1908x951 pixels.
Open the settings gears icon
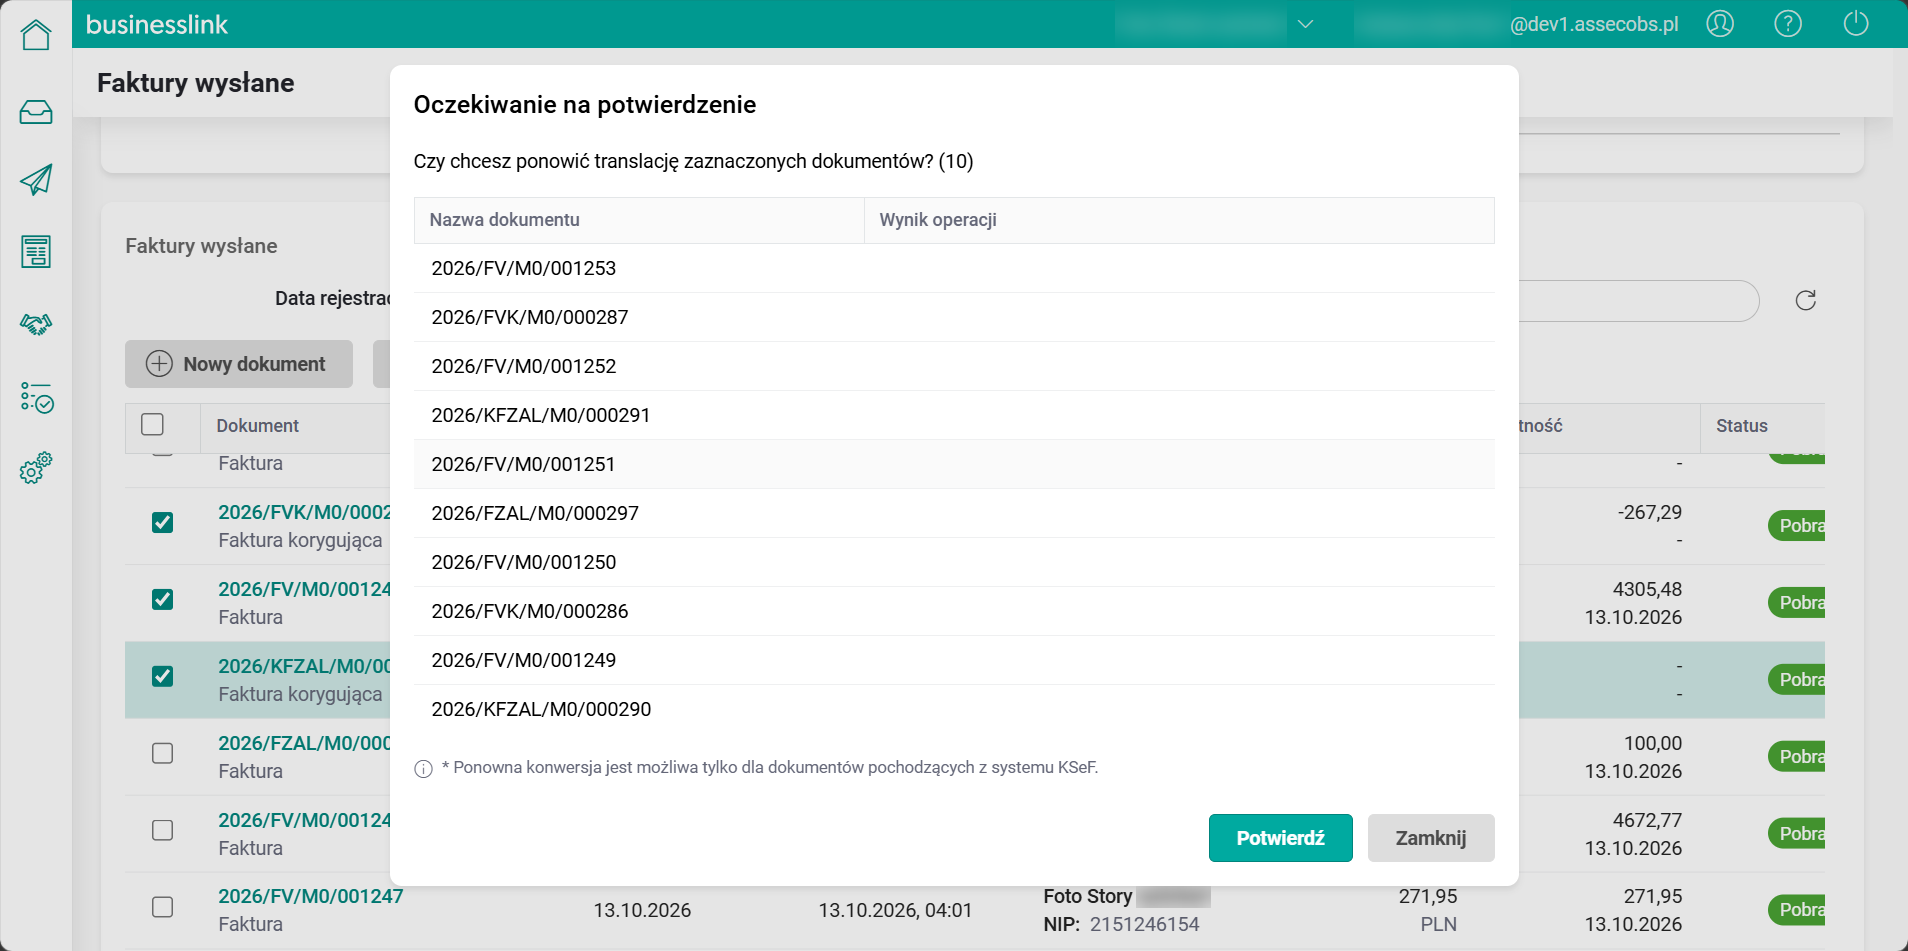36,468
